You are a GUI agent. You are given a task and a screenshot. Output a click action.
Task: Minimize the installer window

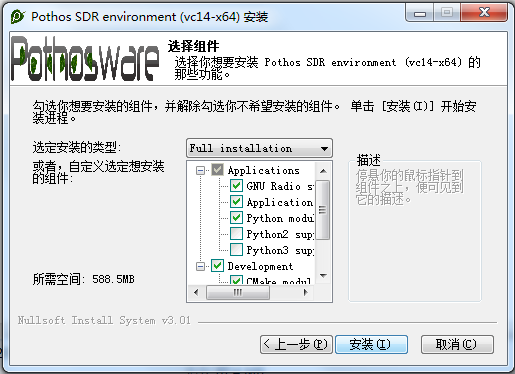420,13
